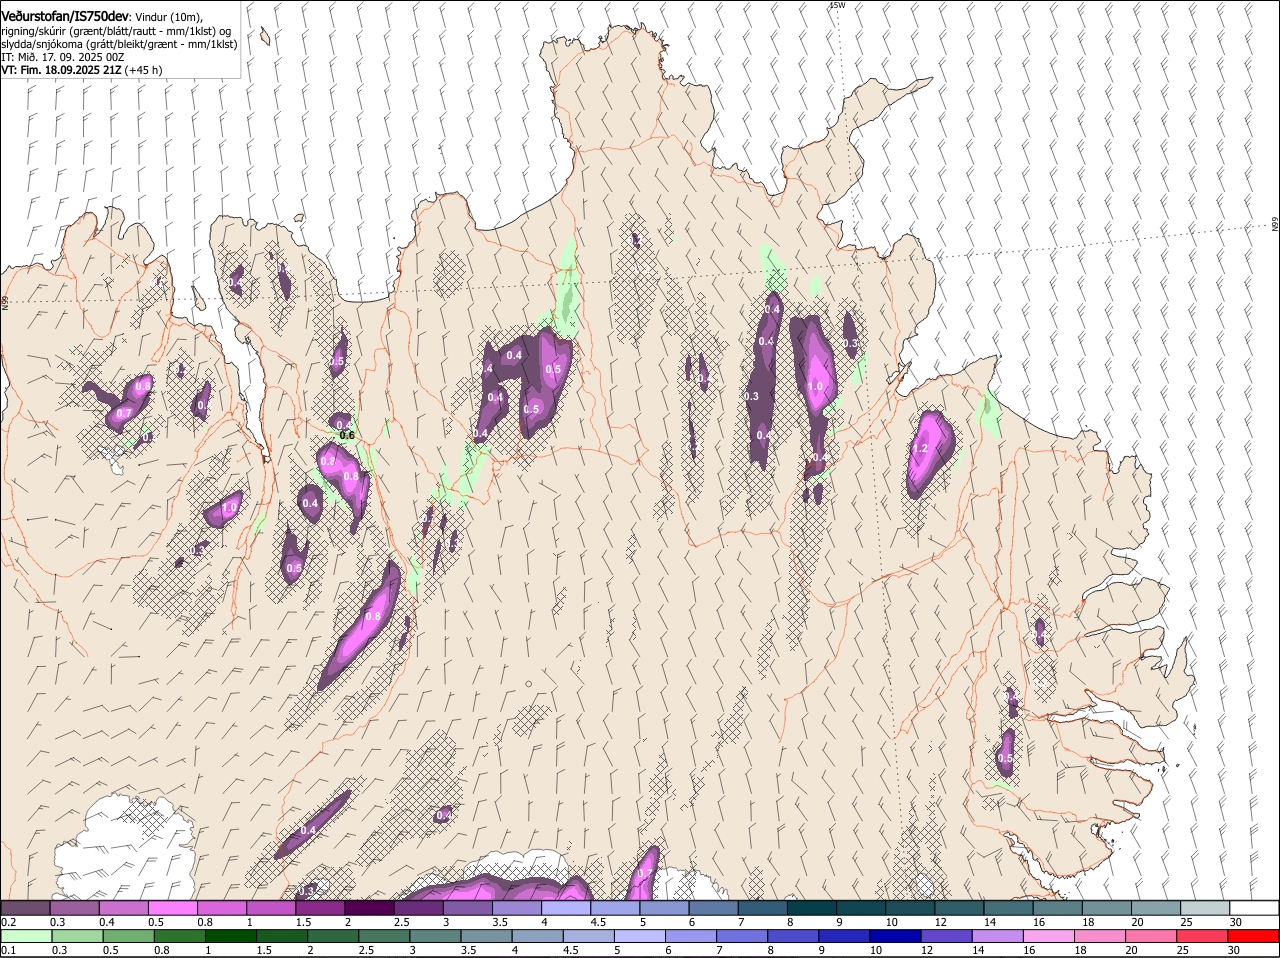1280x958 pixels.
Task: Pick the dark teal swatch between 8 and 9, upper legend
Action: [813, 907]
